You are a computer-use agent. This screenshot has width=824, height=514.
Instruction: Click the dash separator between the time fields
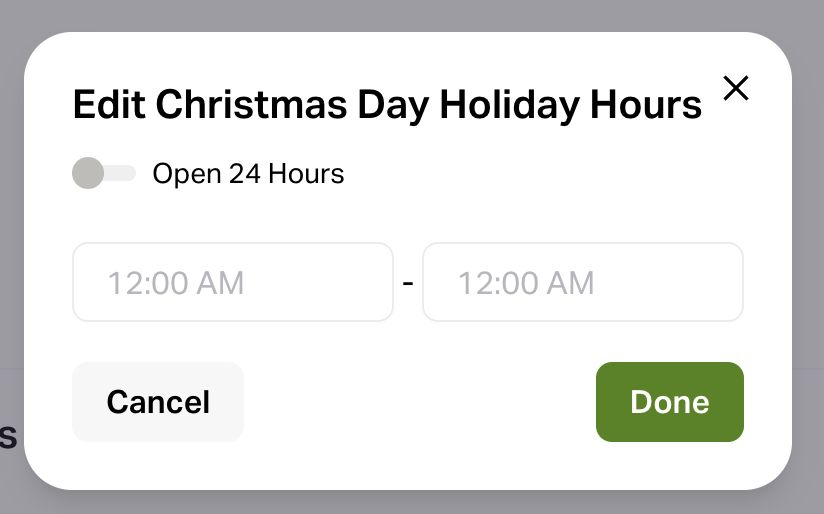408,284
